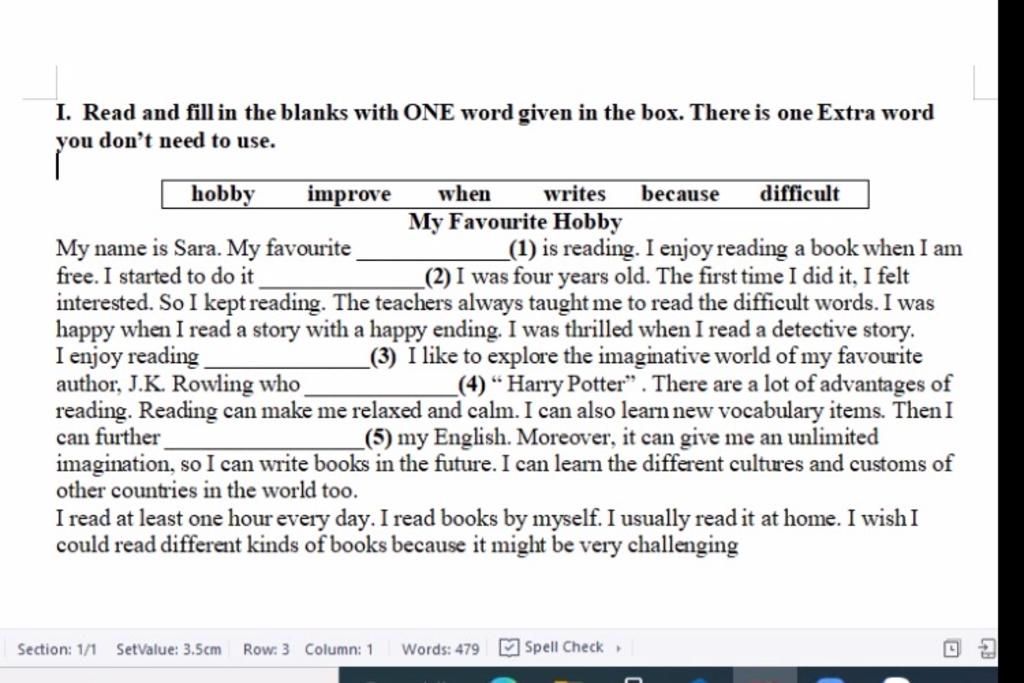
Task: Click the Section: 1/1 status indicator
Action: click(x=57, y=649)
